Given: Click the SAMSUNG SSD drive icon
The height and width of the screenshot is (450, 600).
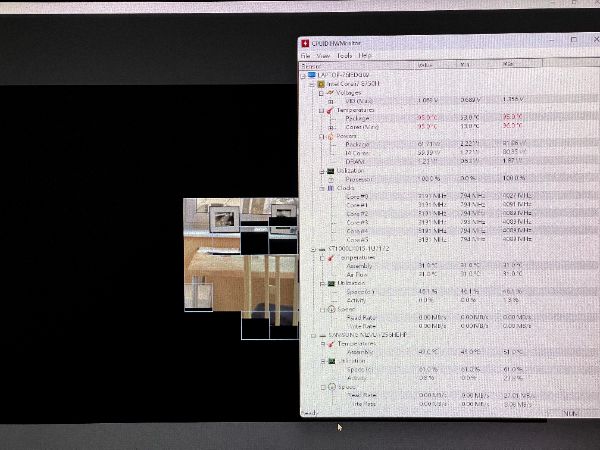Looking at the screenshot, I should point(323,336).
